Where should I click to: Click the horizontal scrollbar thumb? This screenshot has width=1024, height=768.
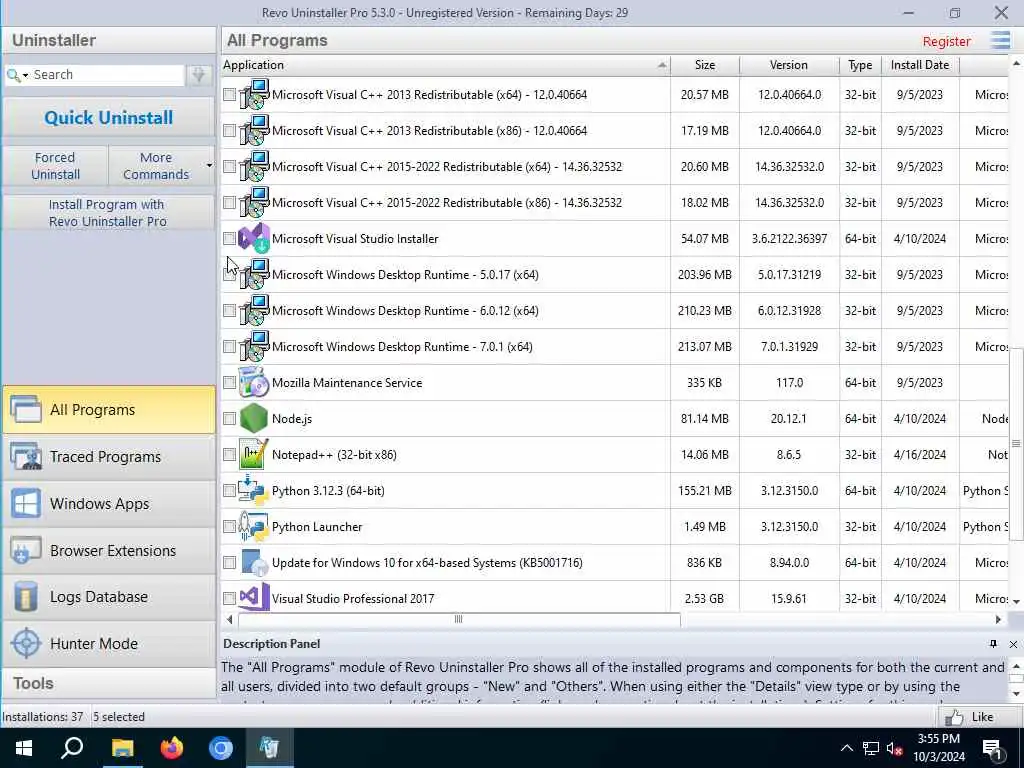point(458,619)
